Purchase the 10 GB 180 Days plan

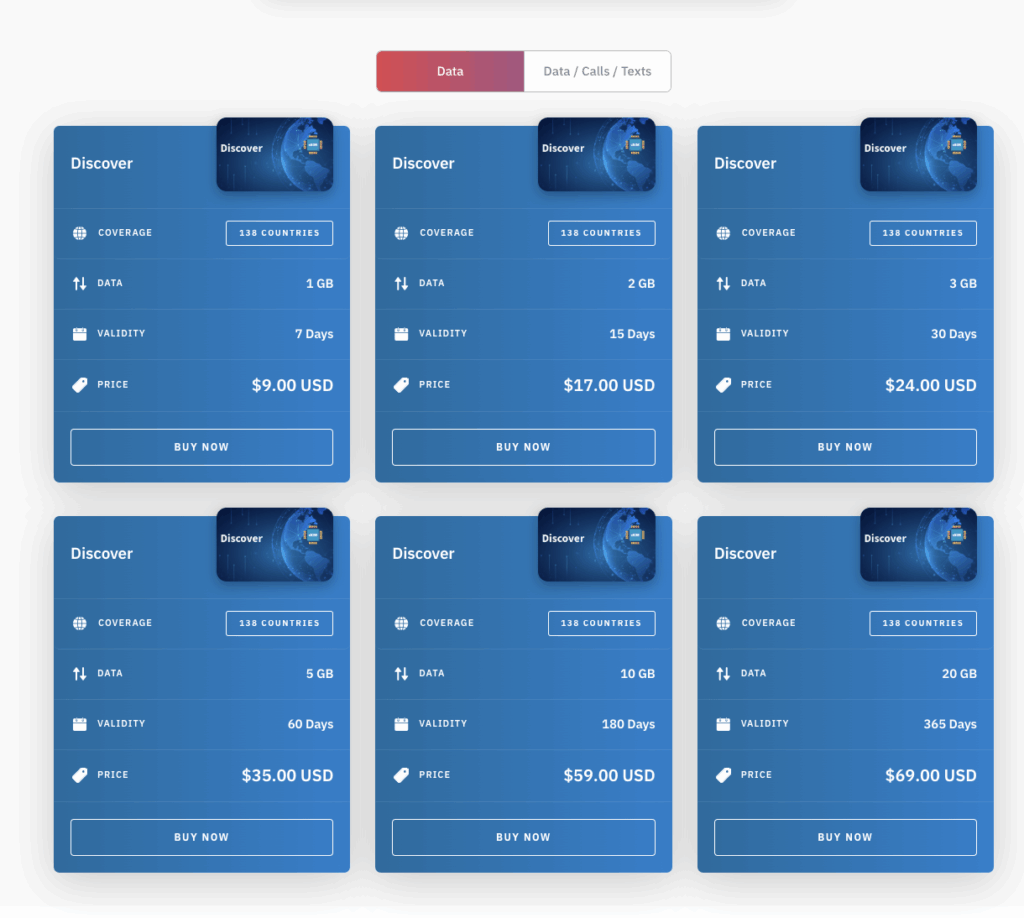tap(523, 837)
